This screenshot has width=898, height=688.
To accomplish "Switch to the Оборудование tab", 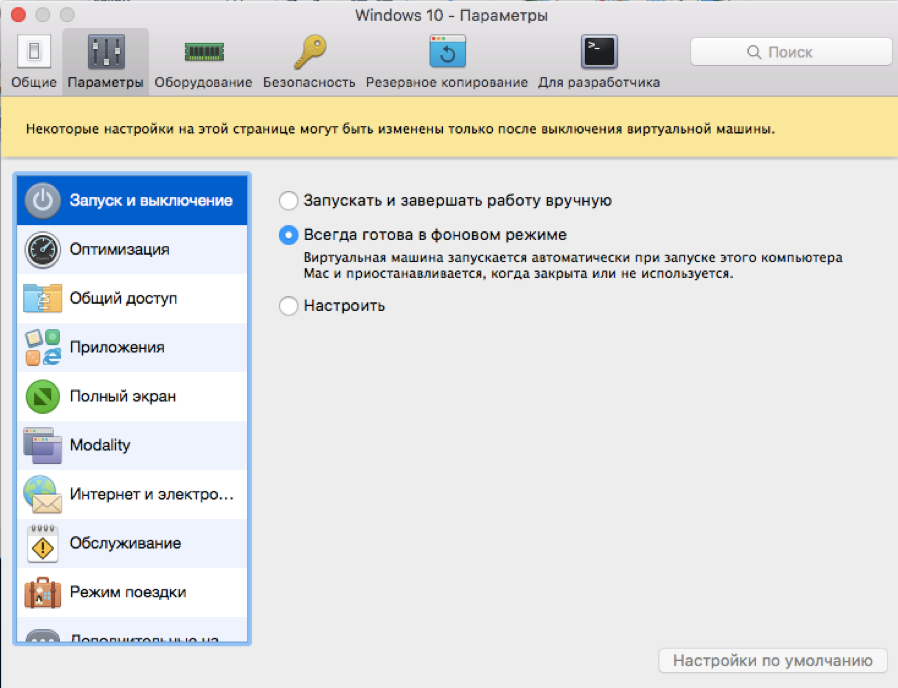I will pyautogui.click(x=203, y=58).
